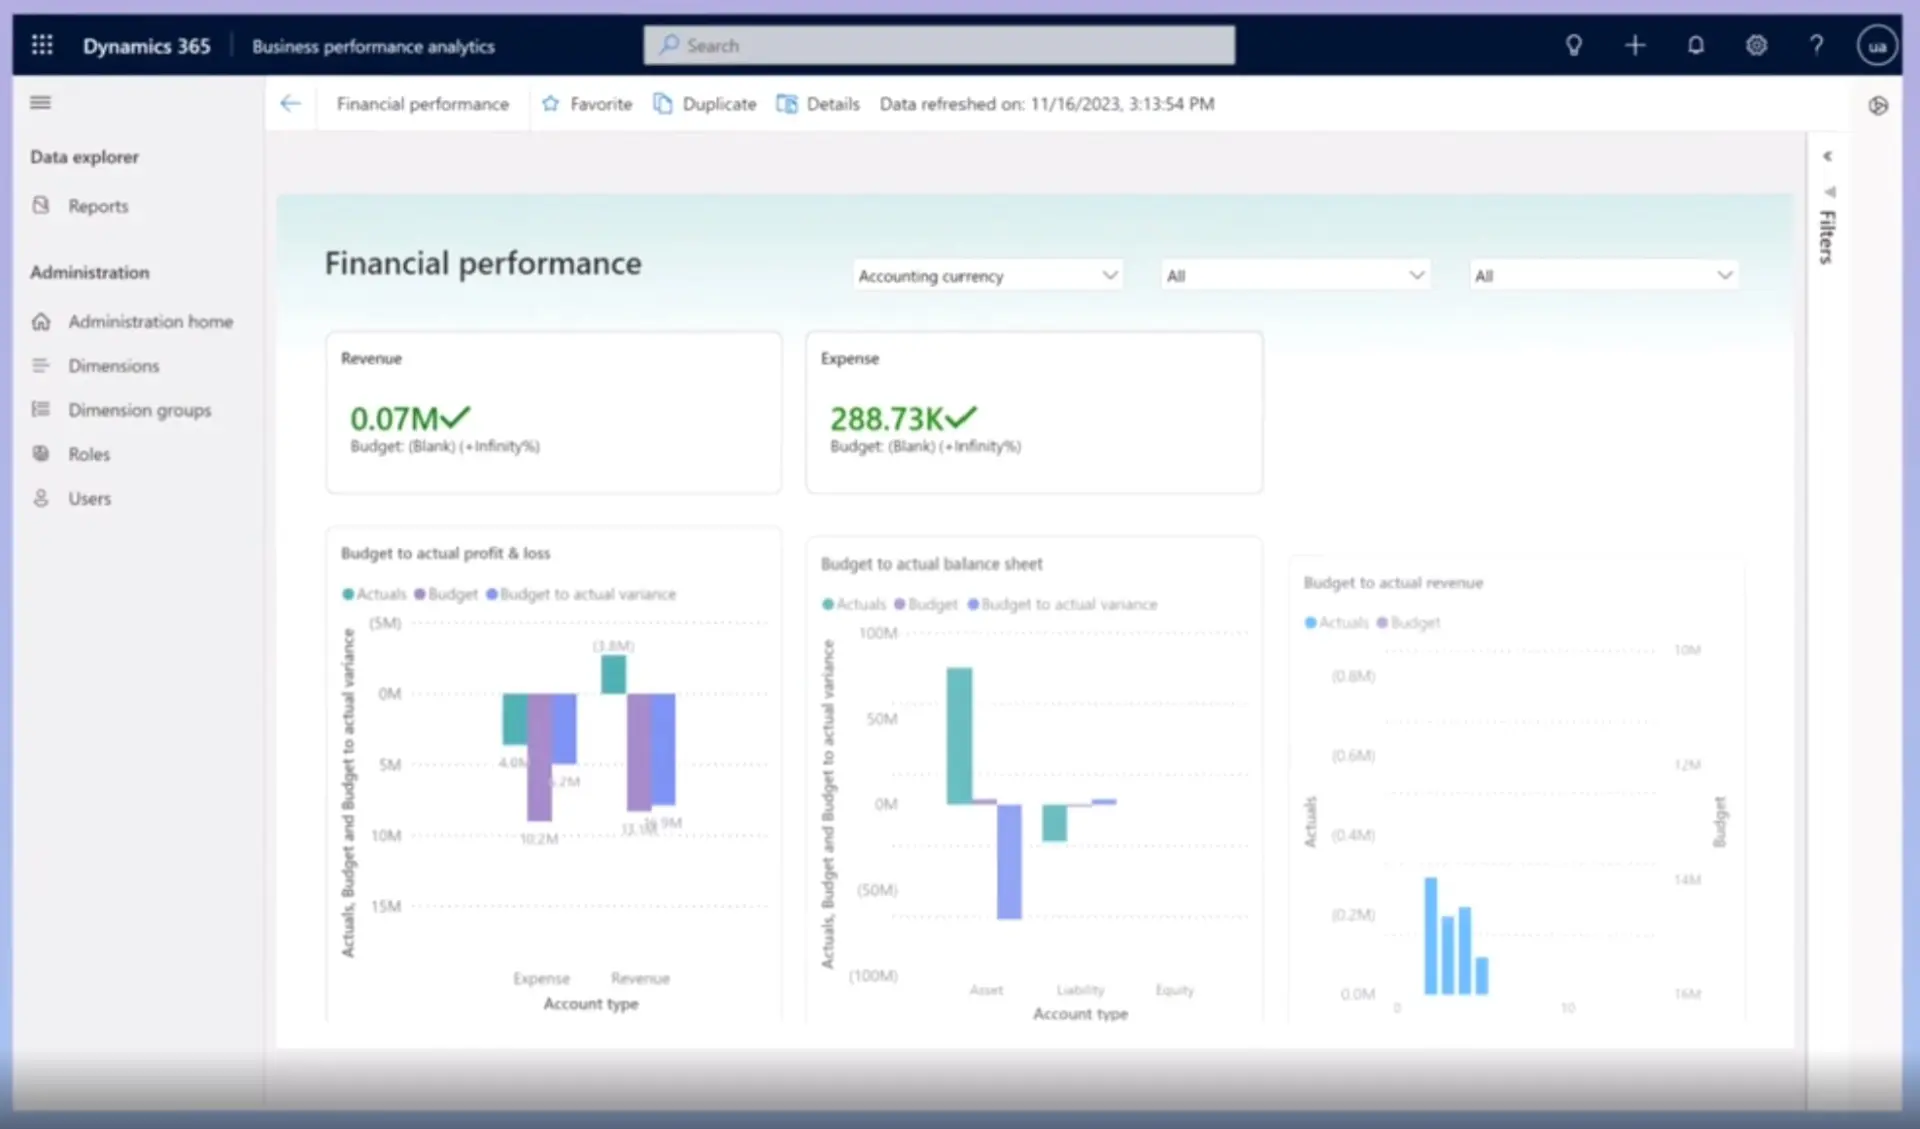Click the Actuals legend swatch in profit & loss

pos(348,595)
